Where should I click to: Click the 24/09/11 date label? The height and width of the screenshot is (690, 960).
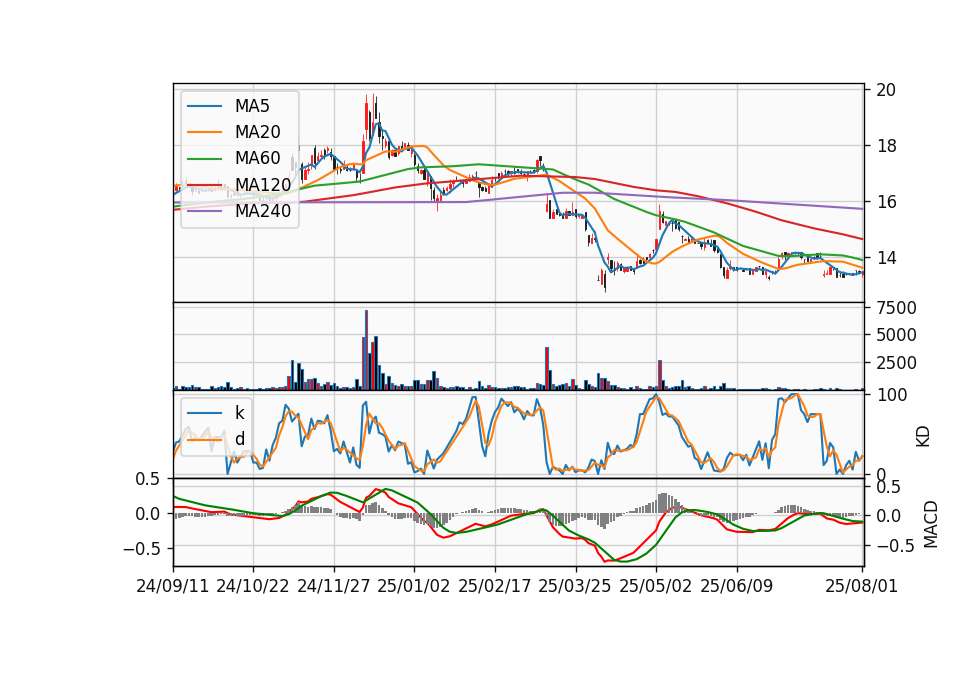[x=173, y=586]
